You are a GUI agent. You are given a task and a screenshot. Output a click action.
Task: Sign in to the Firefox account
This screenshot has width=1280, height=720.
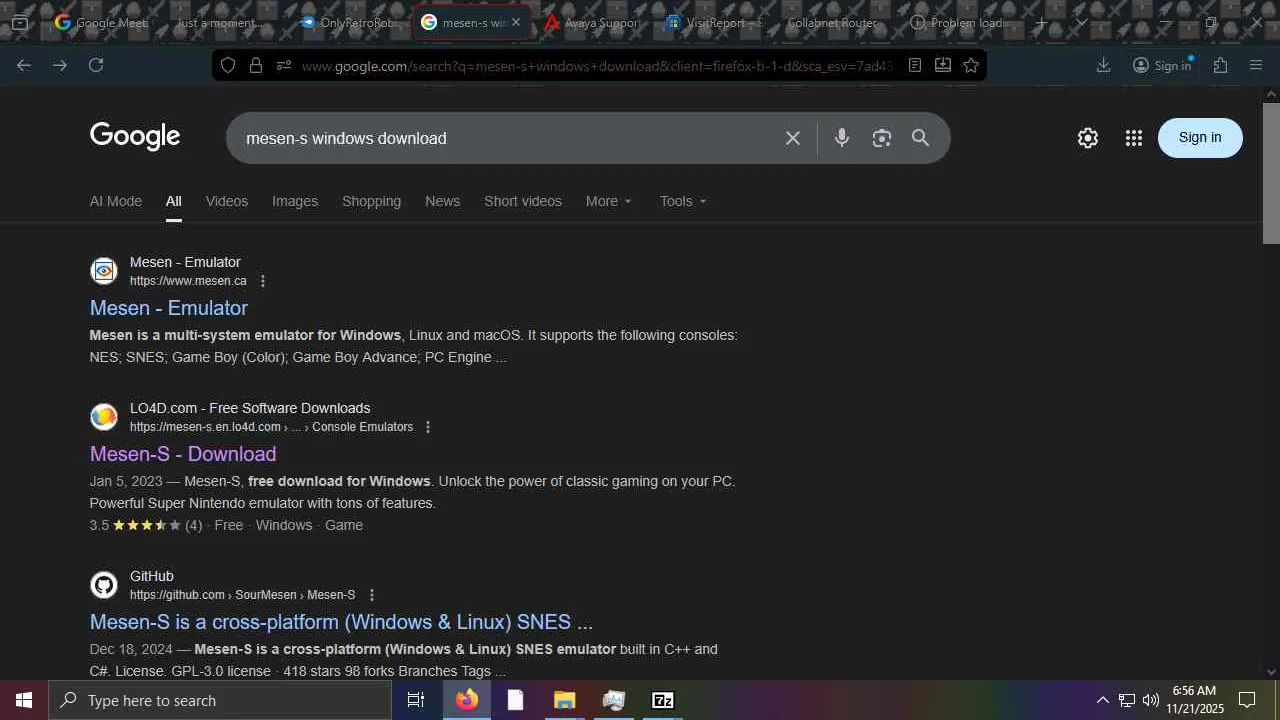click(1162, 65)
